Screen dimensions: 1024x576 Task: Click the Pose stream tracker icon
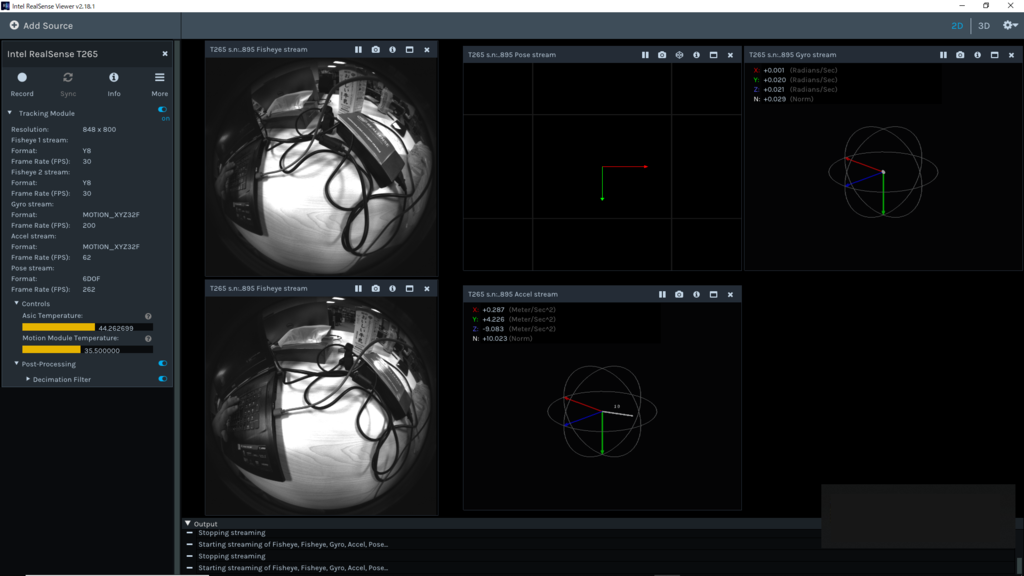(x=679, y=55)
